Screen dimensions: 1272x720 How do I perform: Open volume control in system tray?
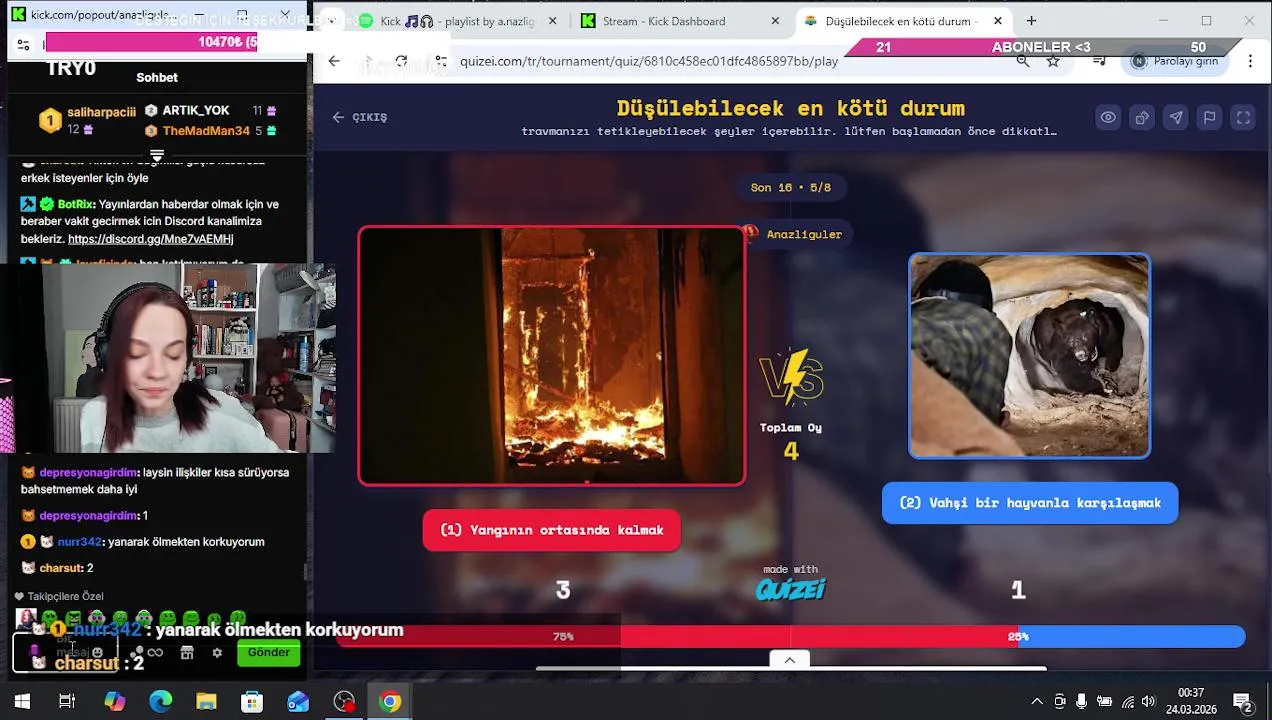coord(1148,702)
